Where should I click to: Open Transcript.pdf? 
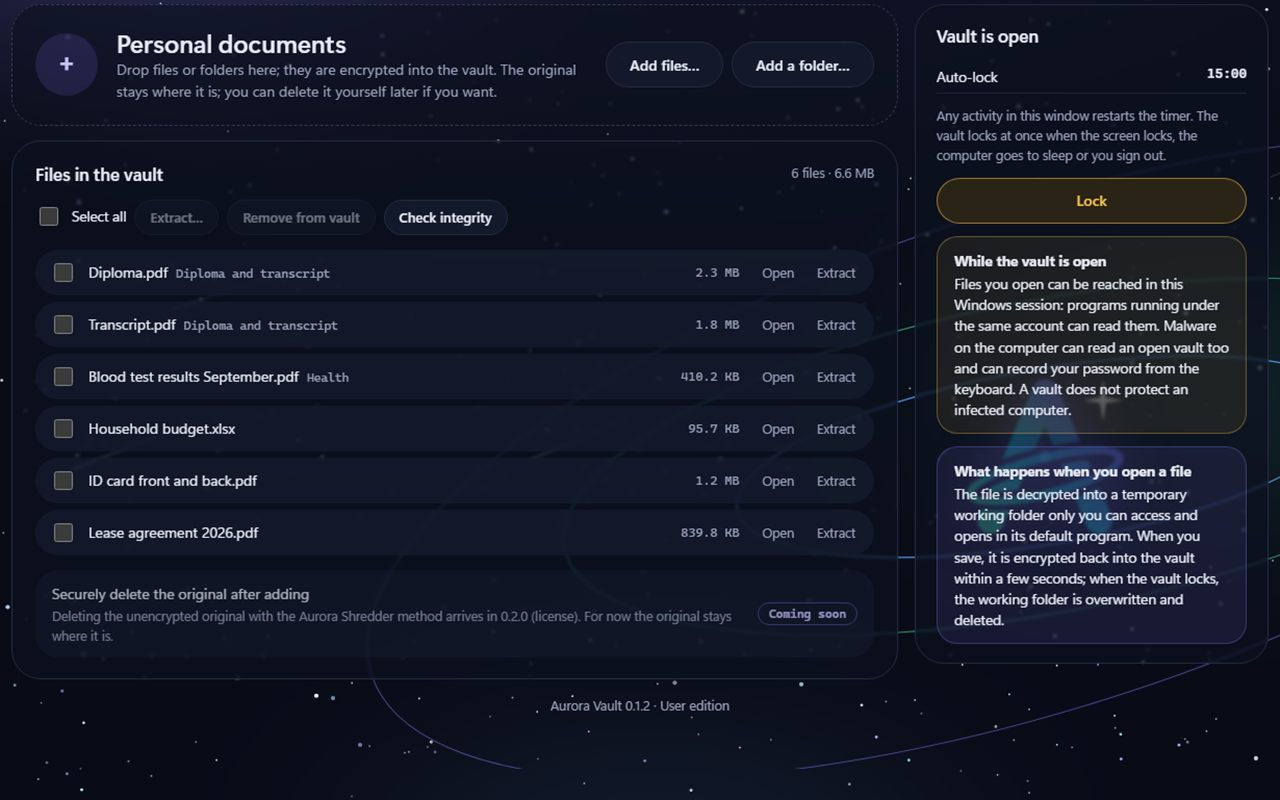pos(778,325)
